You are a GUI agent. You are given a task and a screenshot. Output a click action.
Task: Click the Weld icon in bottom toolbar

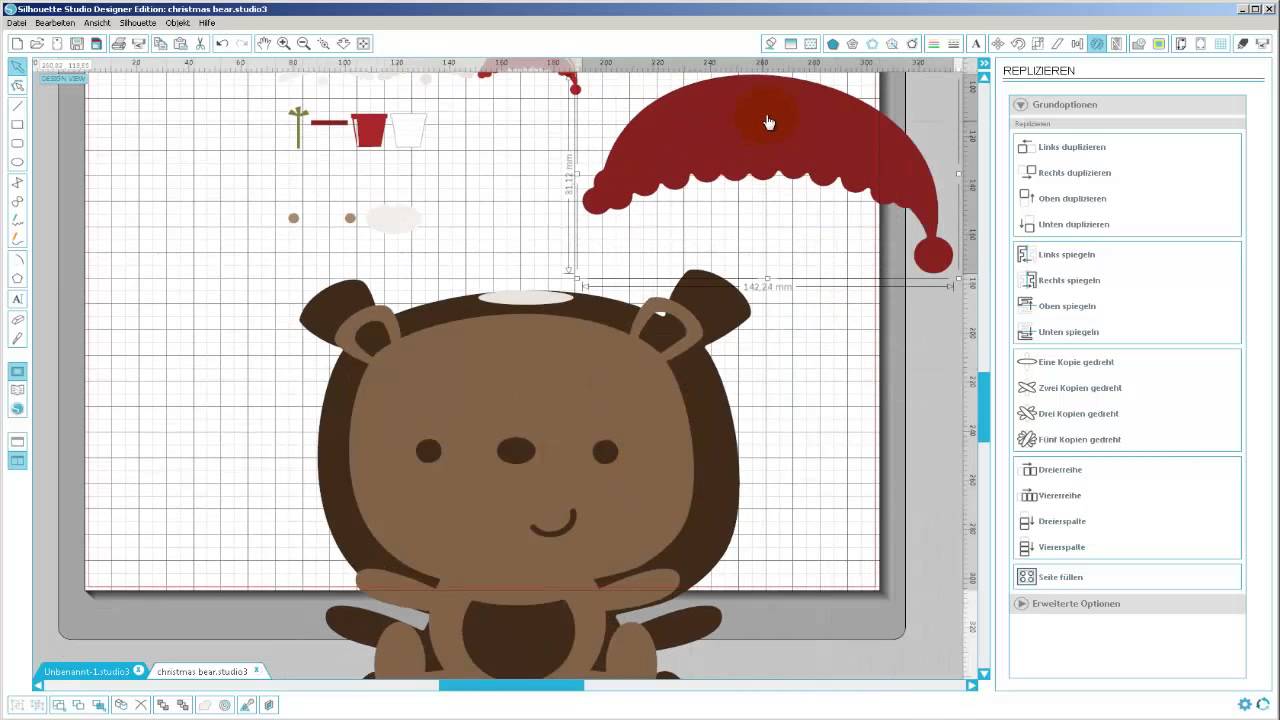[206, 705]
